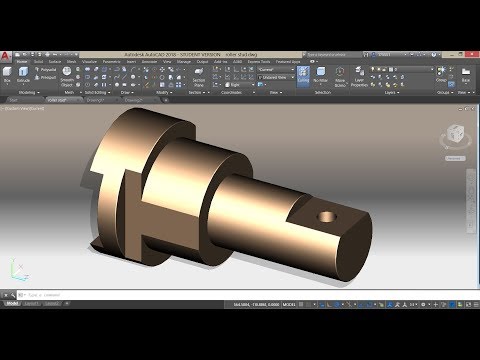Screen dimensions: 480x360
Task: Close the command line with X icon
Action: (5, 295)
